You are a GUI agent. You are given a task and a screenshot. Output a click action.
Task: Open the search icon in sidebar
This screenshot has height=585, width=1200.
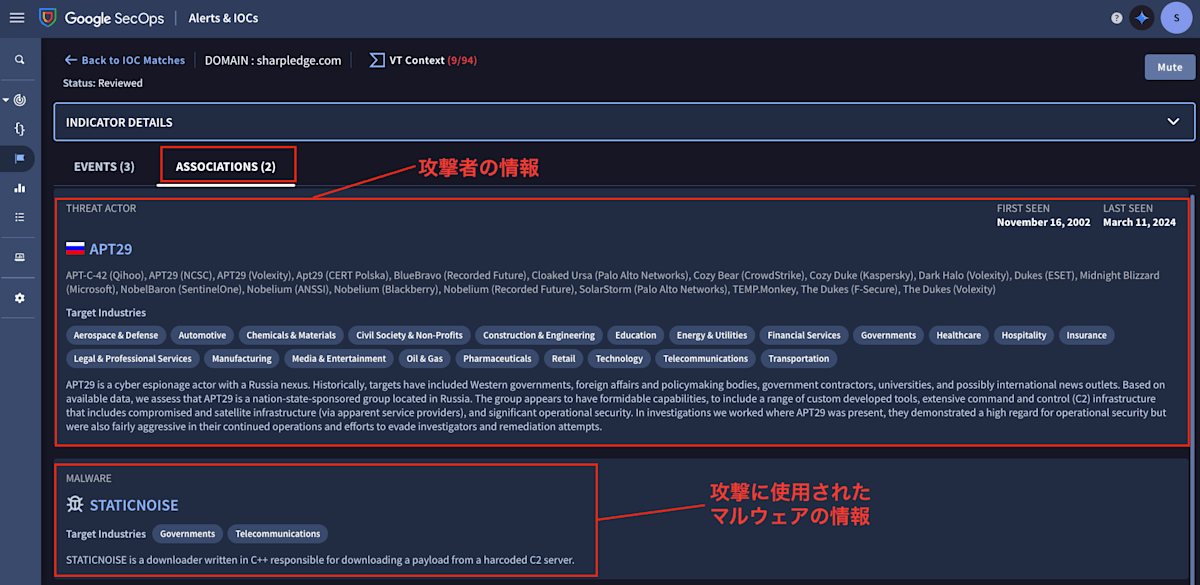pyautogui.click(x=19, y=60)
